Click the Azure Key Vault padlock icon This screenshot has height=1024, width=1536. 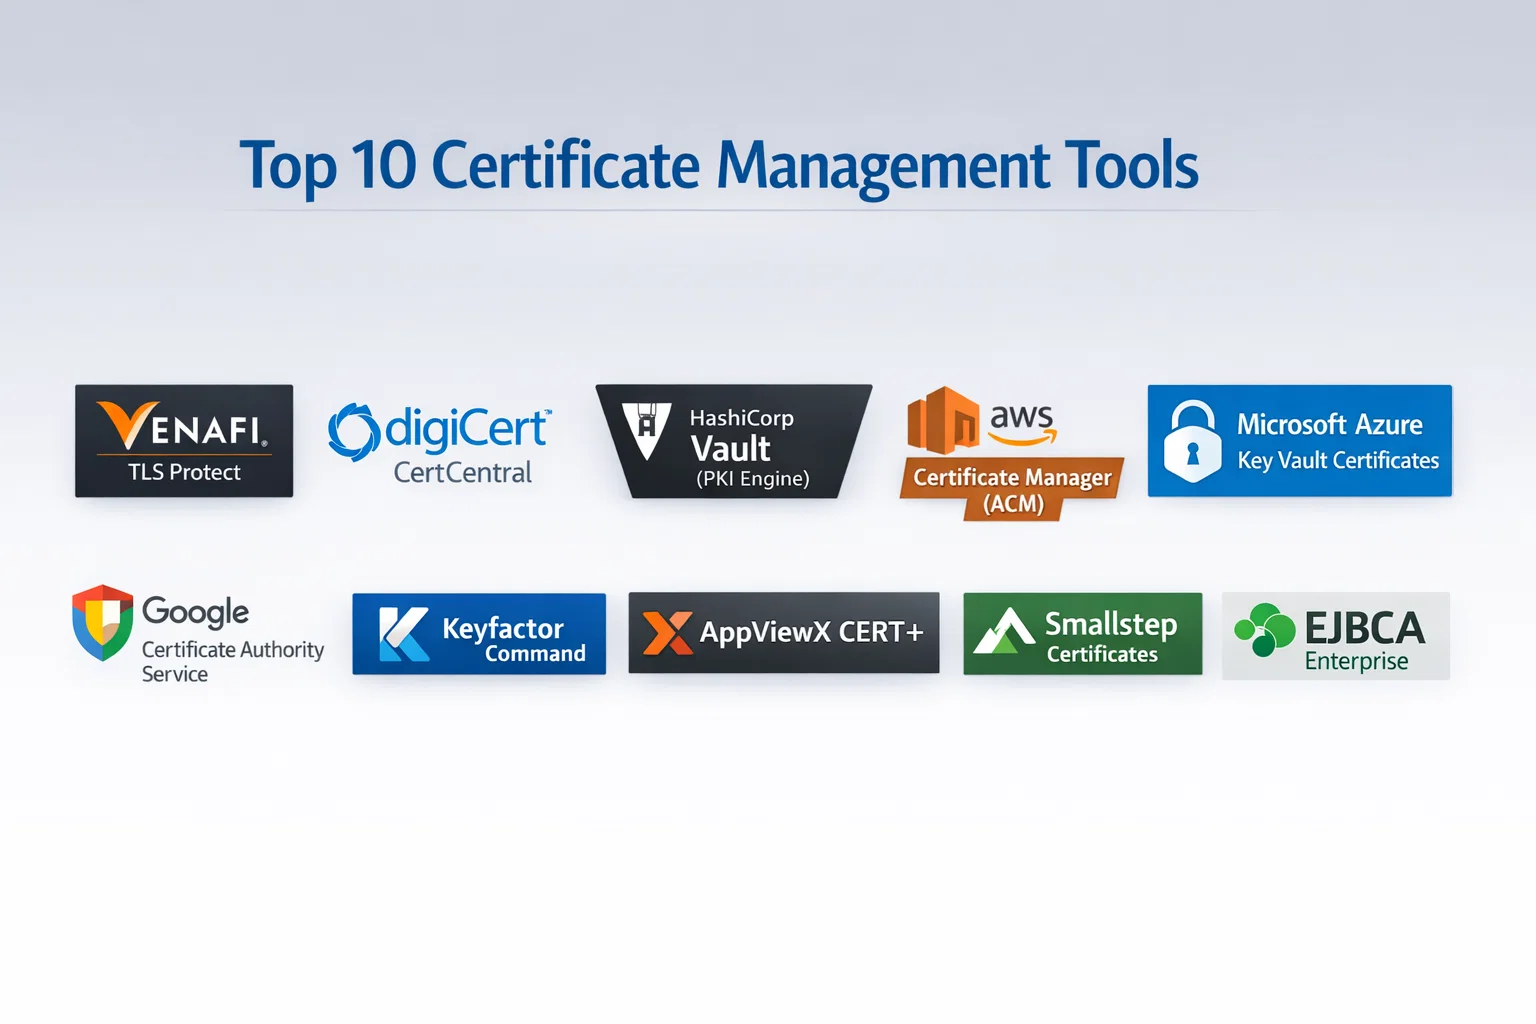pyautogui.click(x=1192, y=442)
